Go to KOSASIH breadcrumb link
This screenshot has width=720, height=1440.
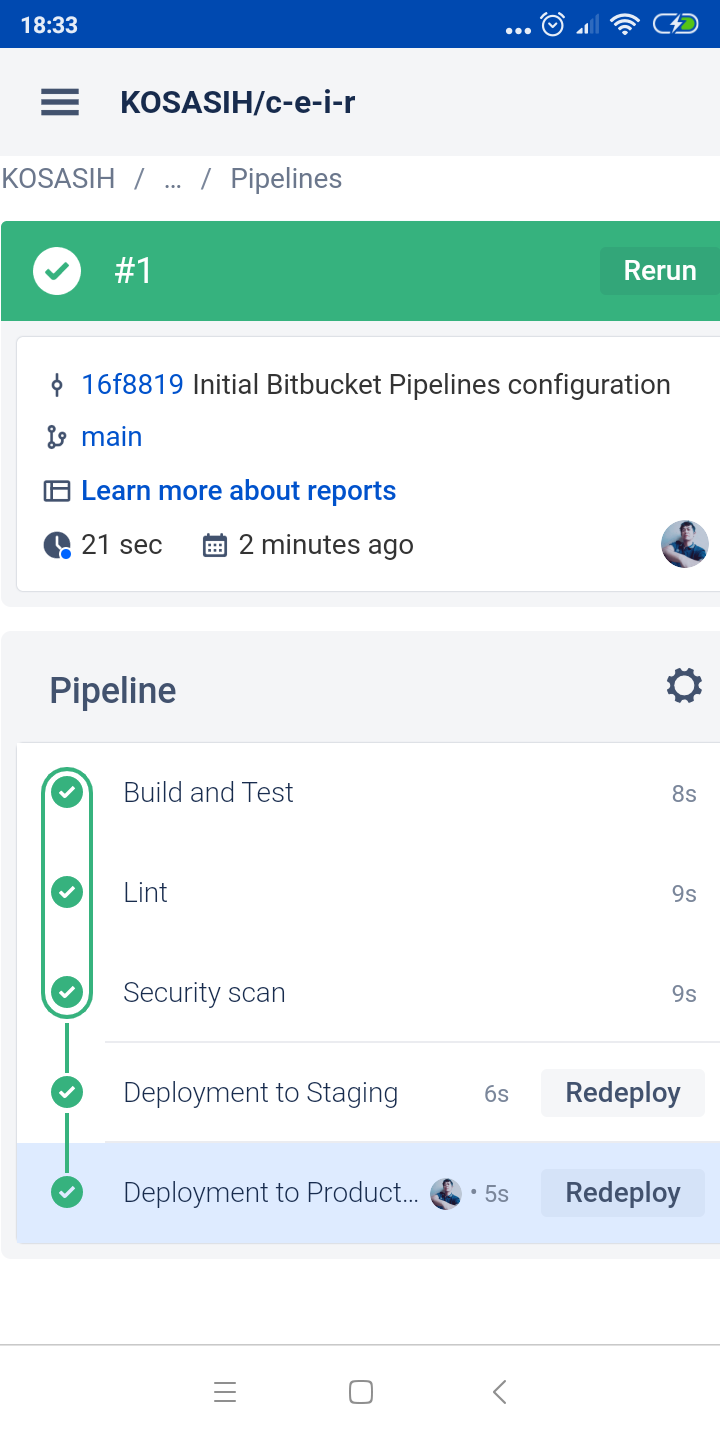click(58, 179)
